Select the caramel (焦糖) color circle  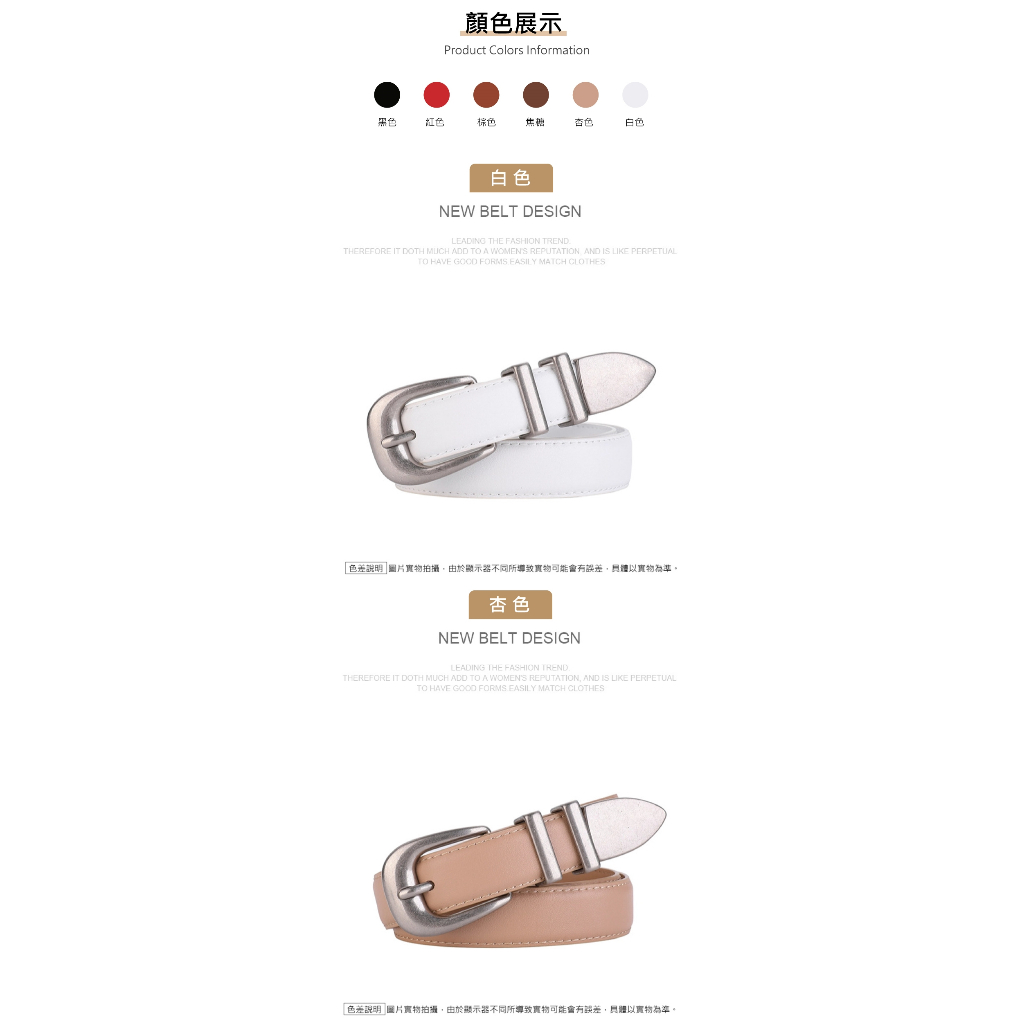tap(536, 95)
